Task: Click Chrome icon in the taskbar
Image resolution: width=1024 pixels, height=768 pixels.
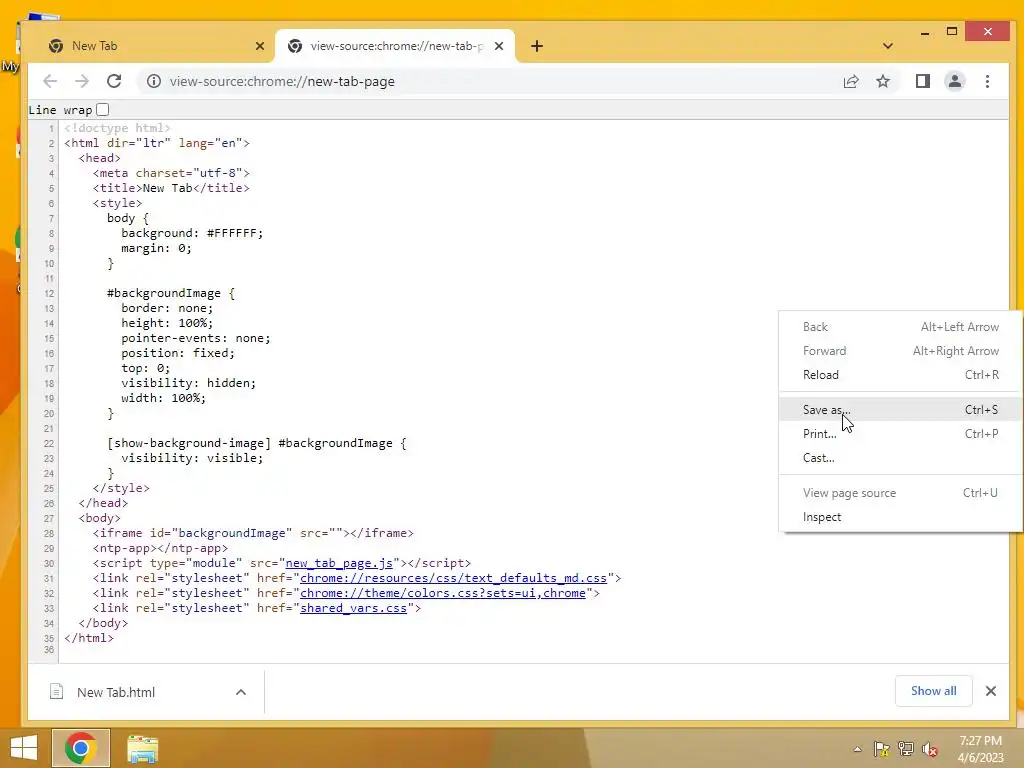Action: point(81,748)
